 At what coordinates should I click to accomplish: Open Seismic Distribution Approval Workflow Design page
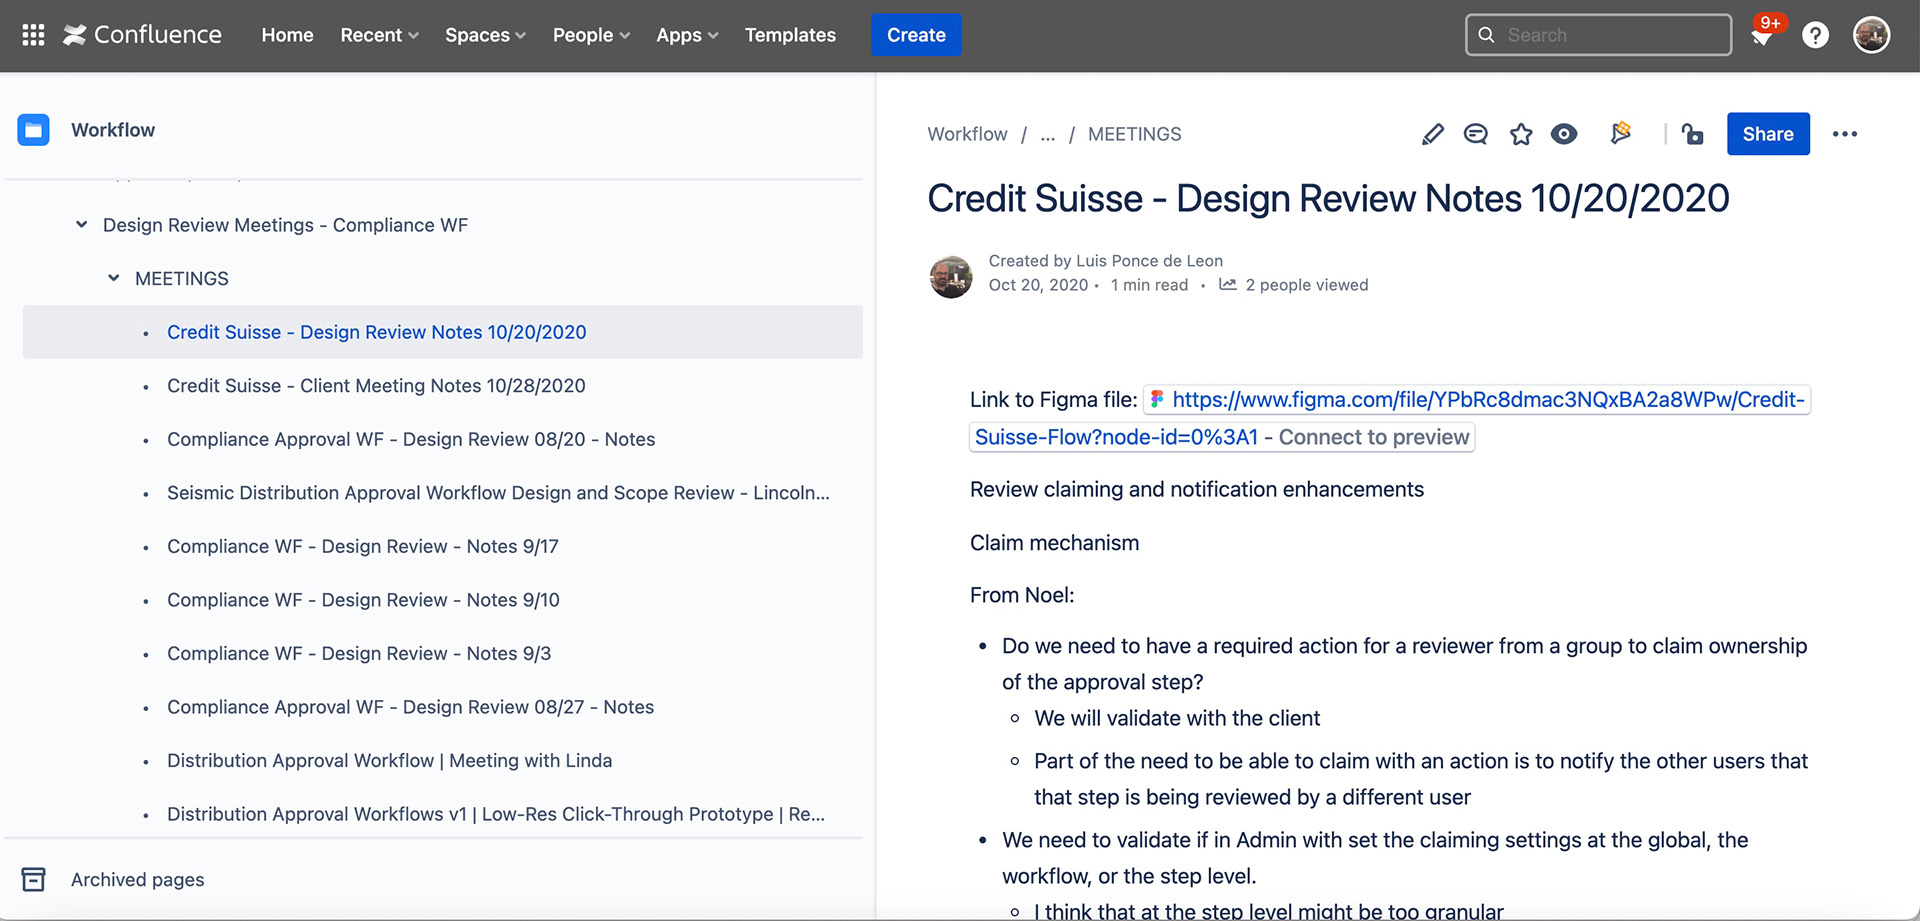pyautogui.click(x=498, y=493)
